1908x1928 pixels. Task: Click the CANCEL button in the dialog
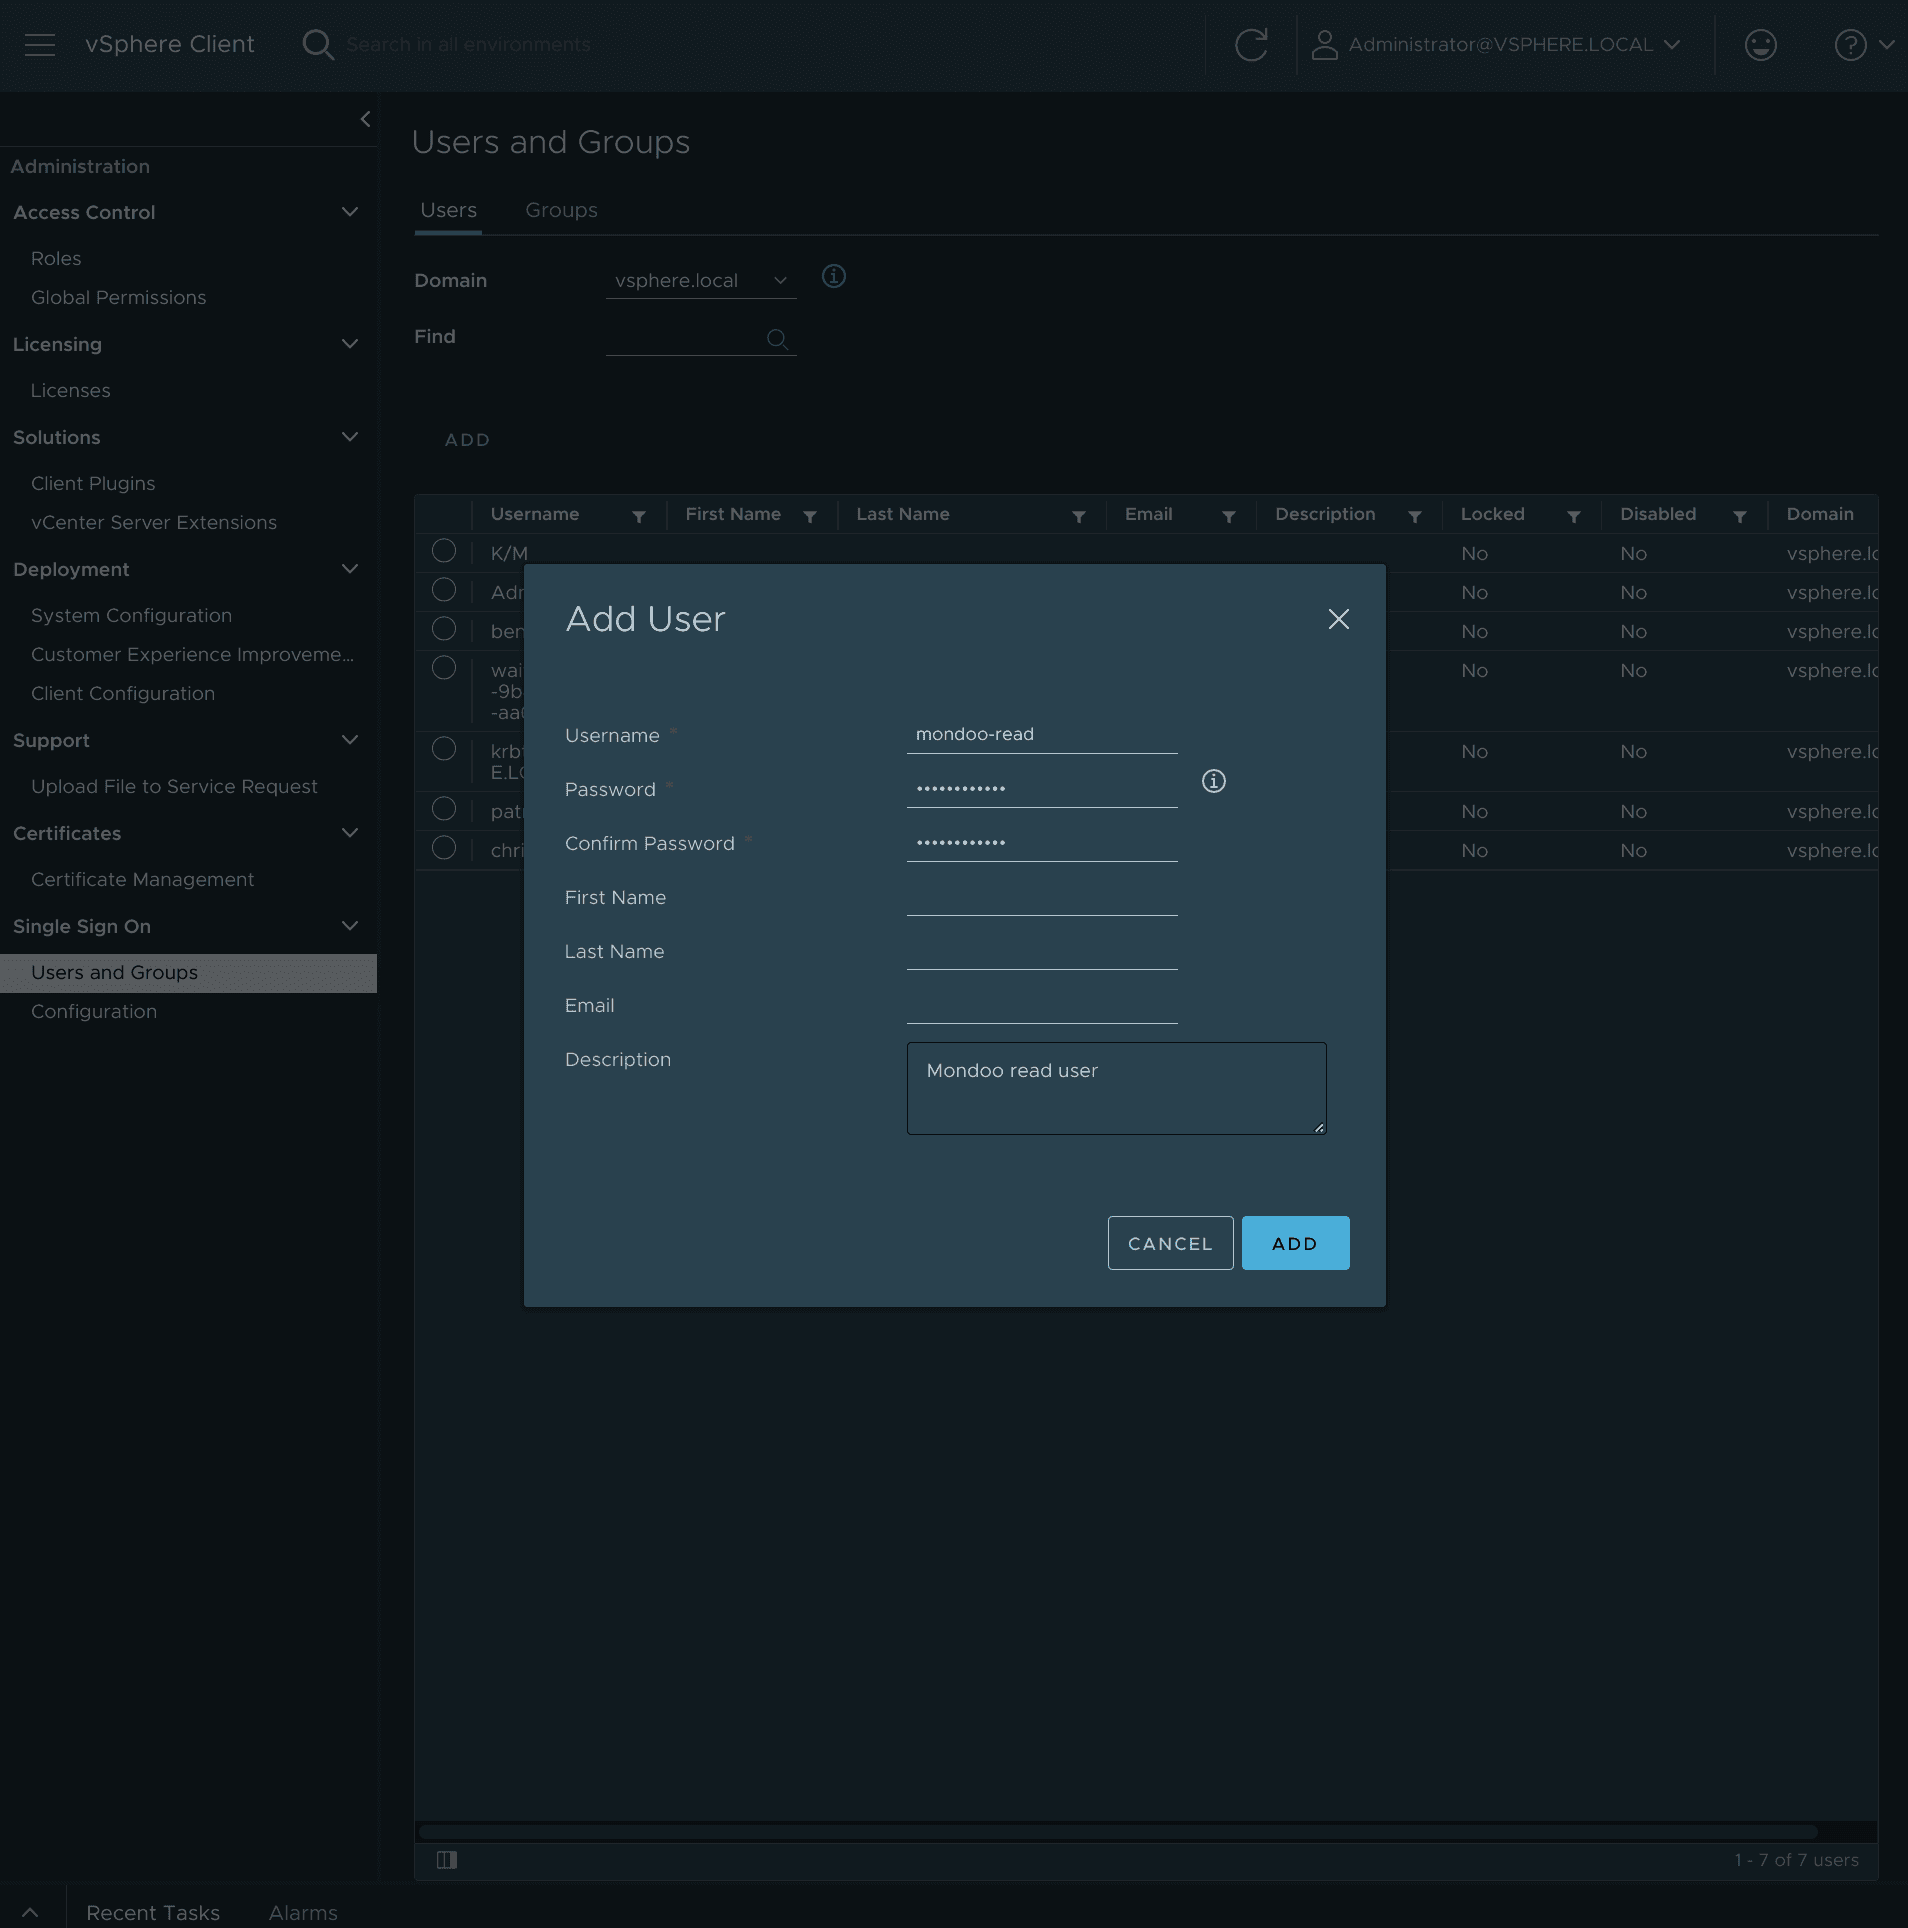pos(1169,1243)
